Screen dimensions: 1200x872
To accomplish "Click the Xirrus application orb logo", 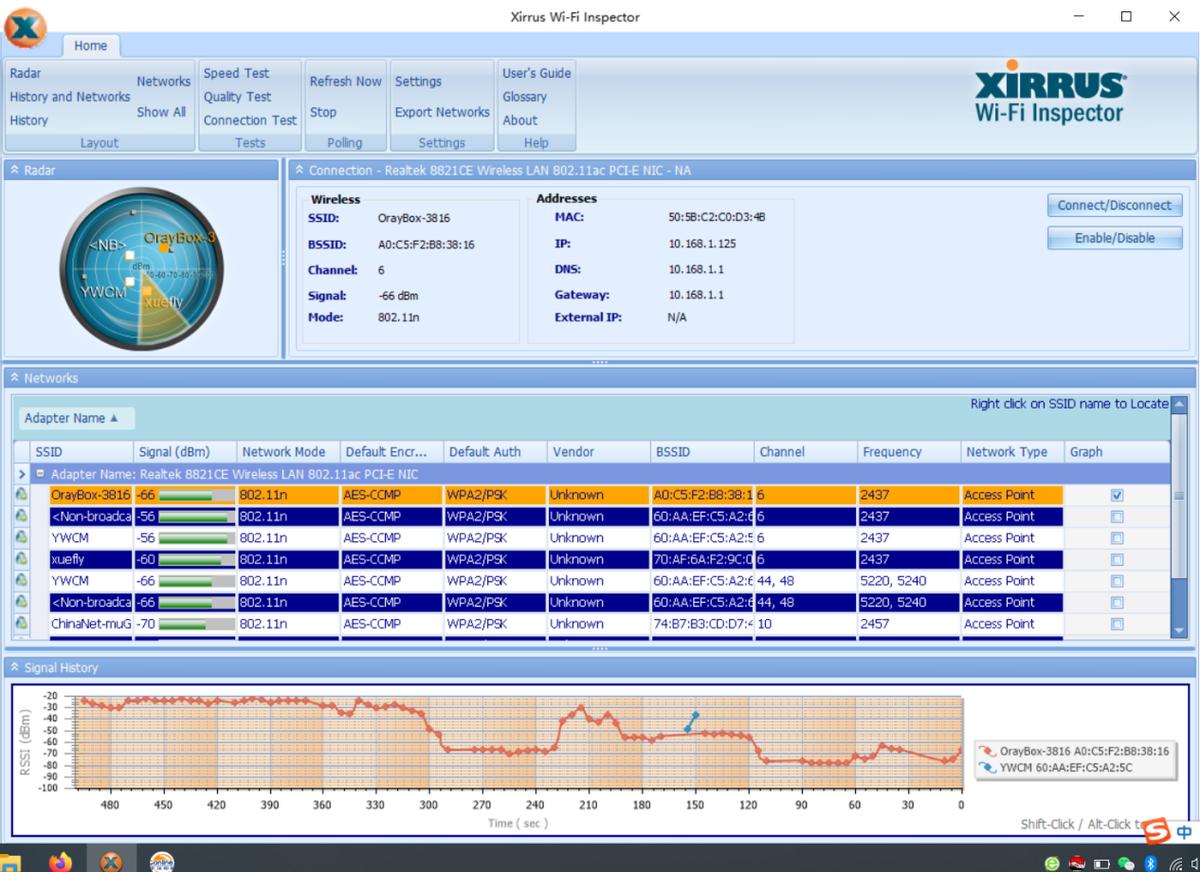I will point(25,27).
